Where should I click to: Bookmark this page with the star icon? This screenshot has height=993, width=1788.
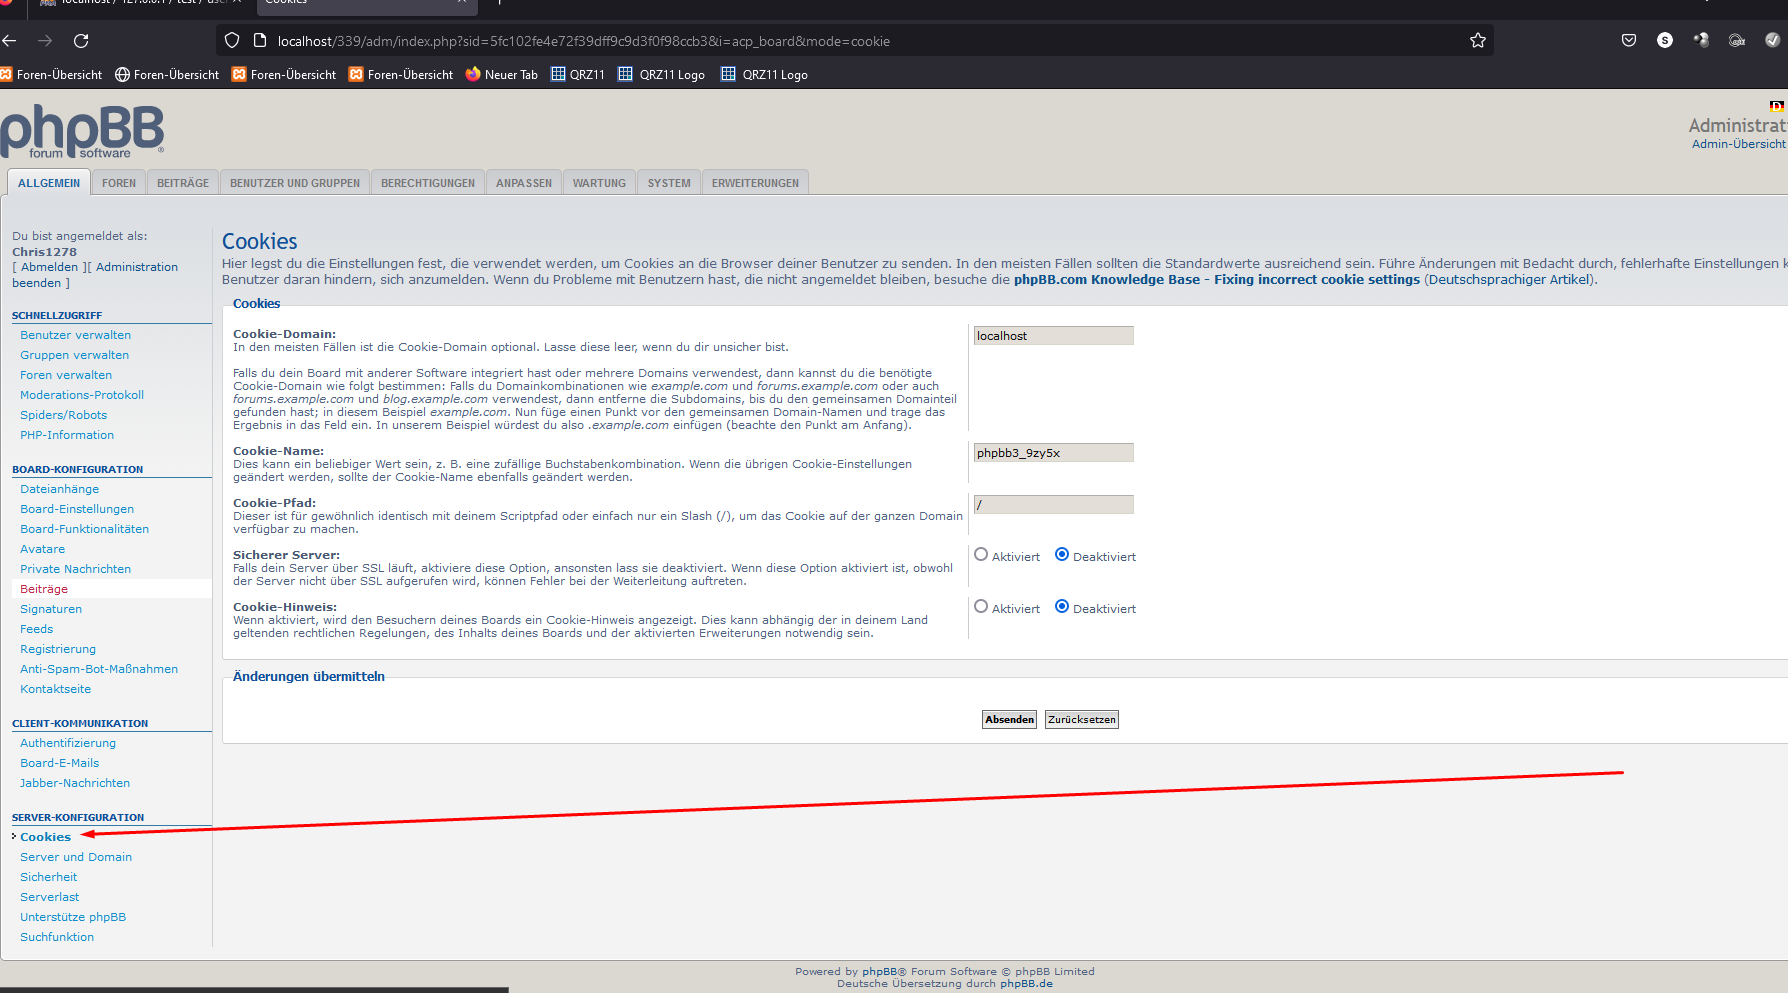(x=1478, y=41)
